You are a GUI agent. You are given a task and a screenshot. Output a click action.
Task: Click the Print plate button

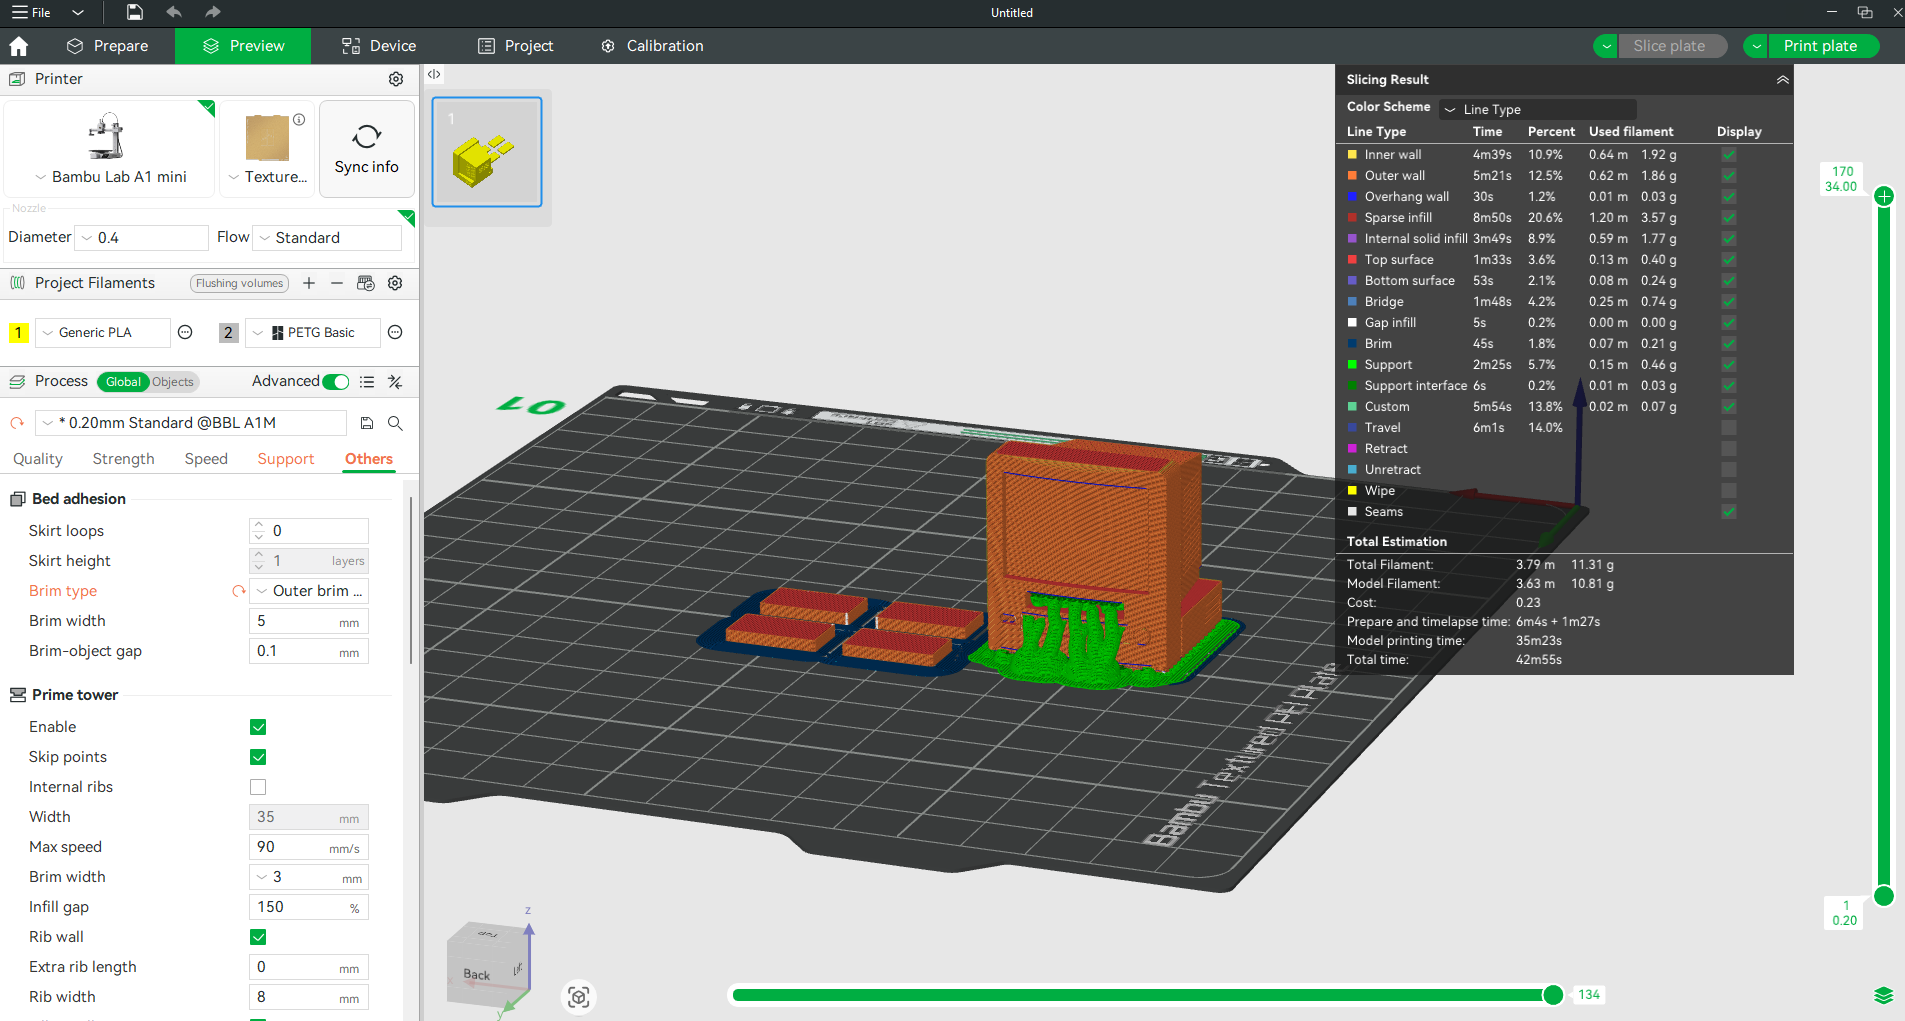[x=1820, y=46]
